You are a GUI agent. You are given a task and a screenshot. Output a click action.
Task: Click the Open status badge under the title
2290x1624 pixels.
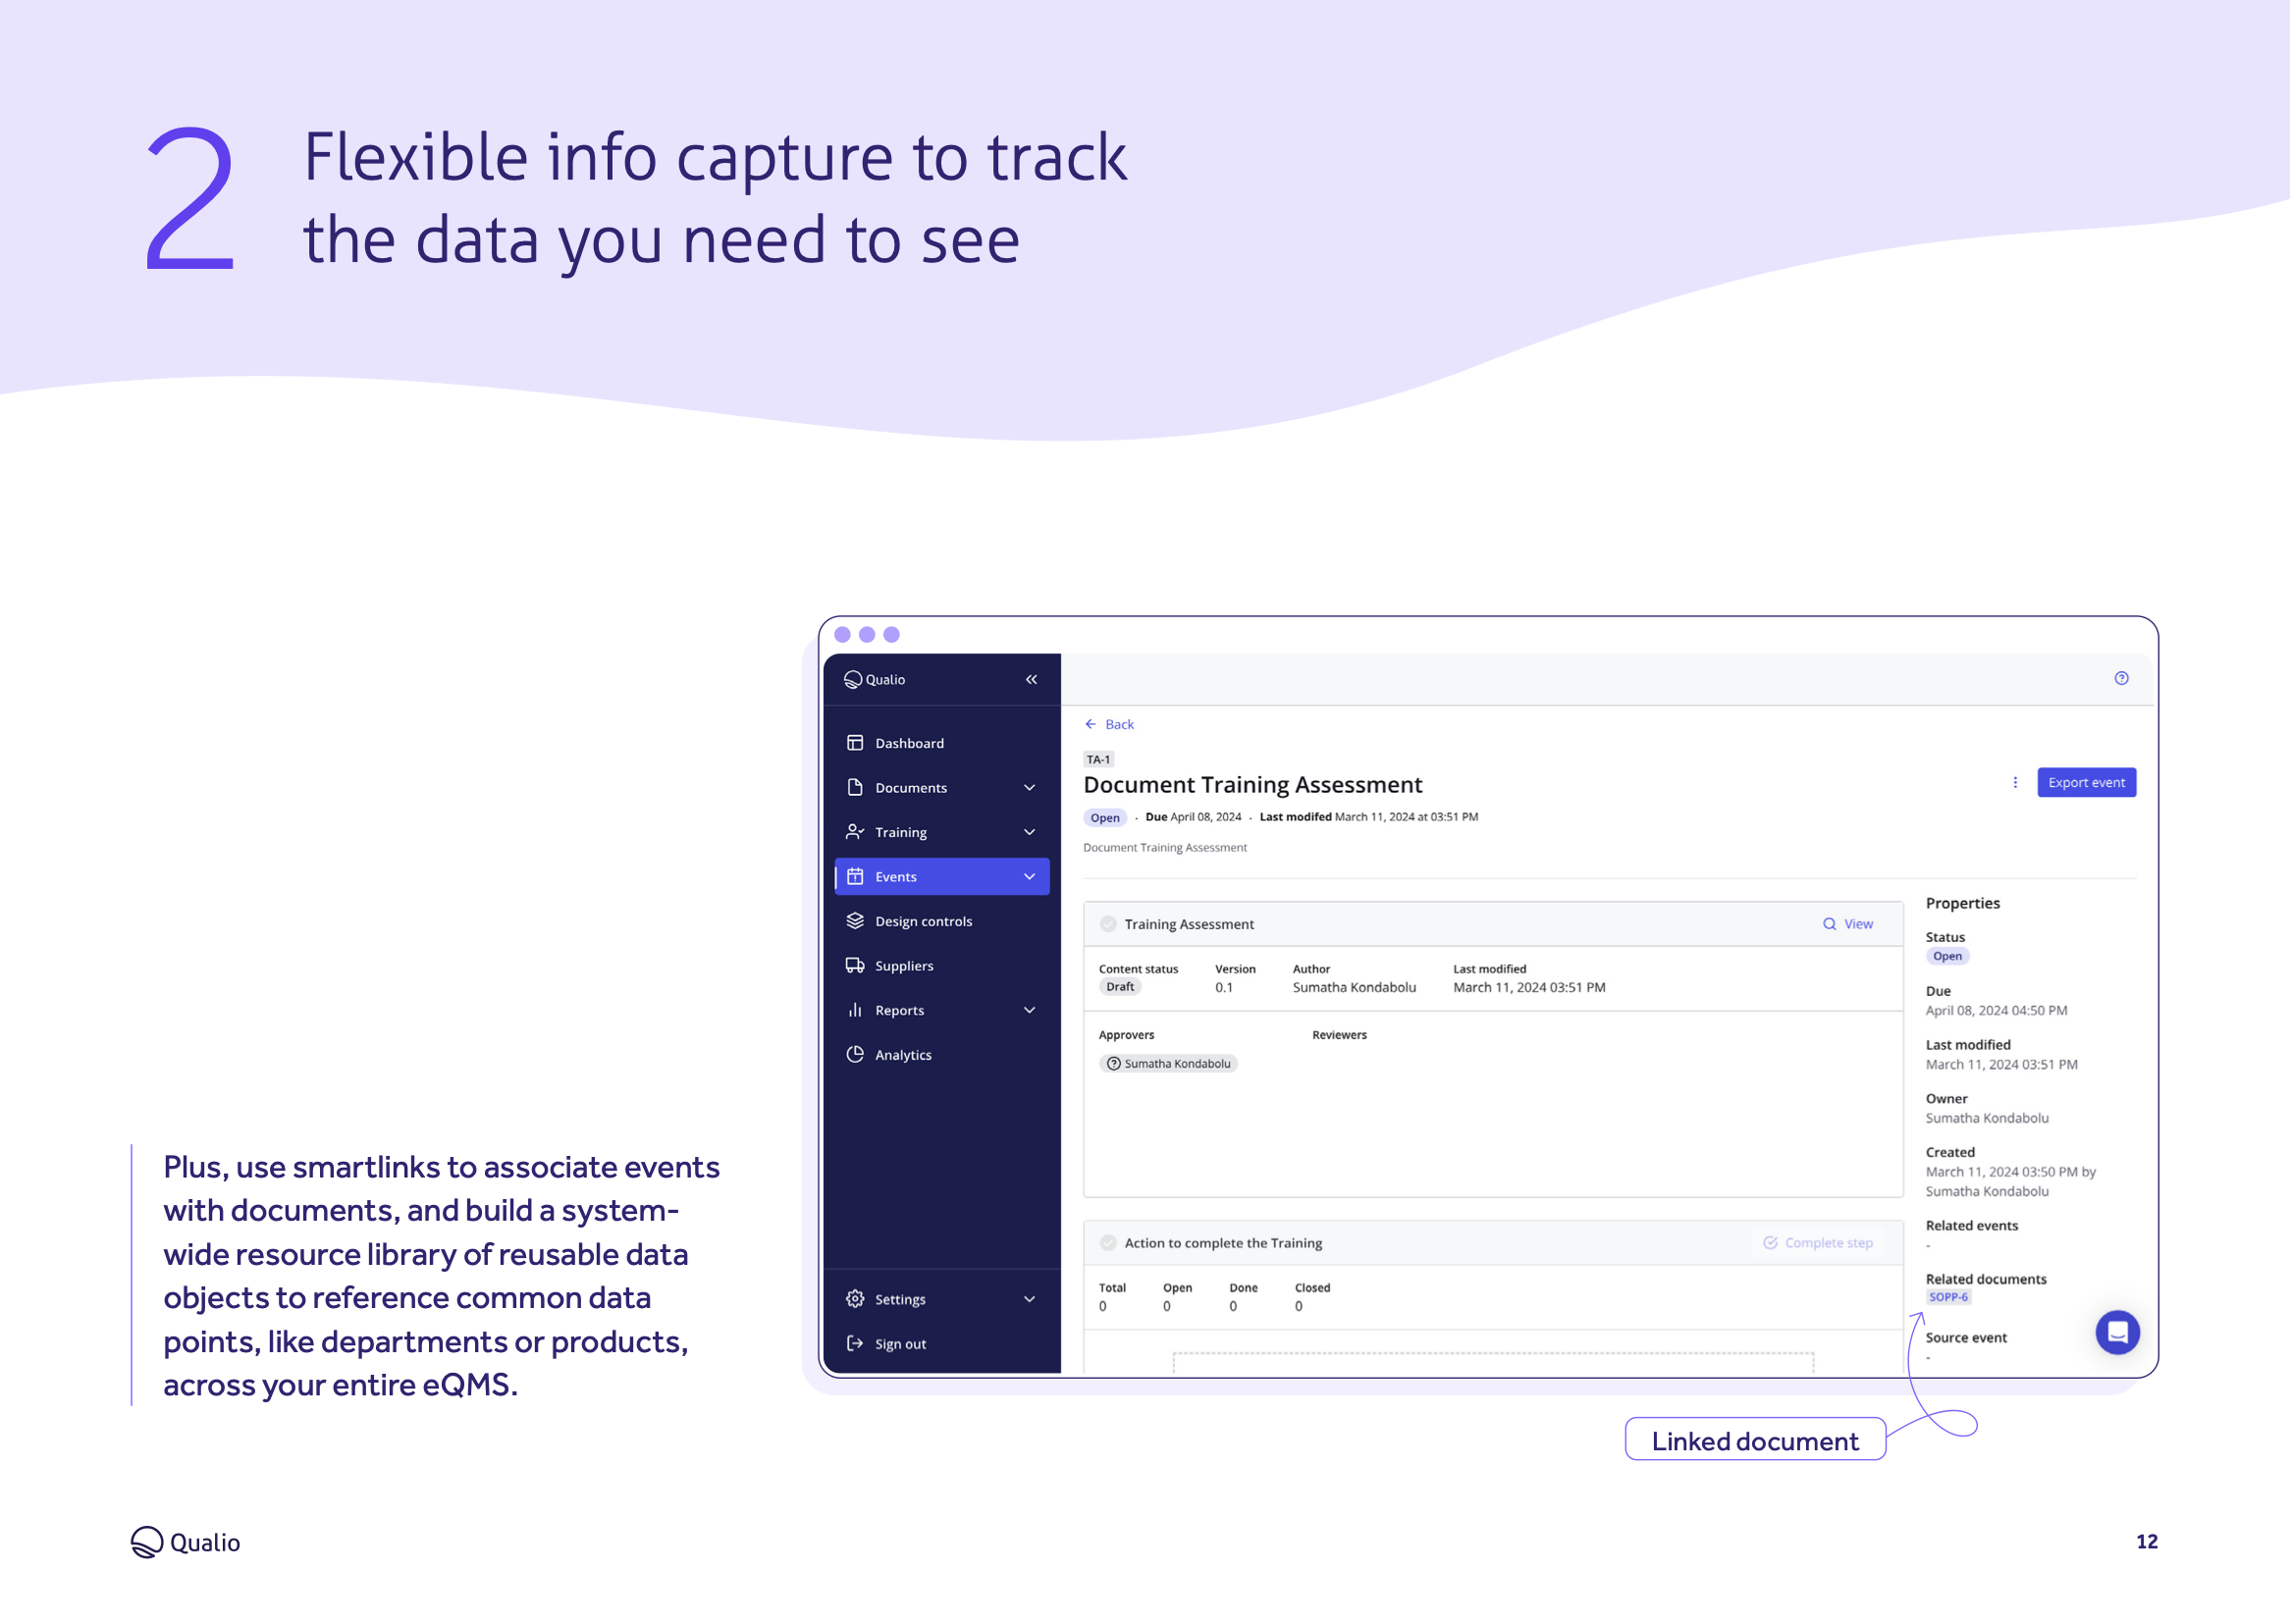(1104, 817)
